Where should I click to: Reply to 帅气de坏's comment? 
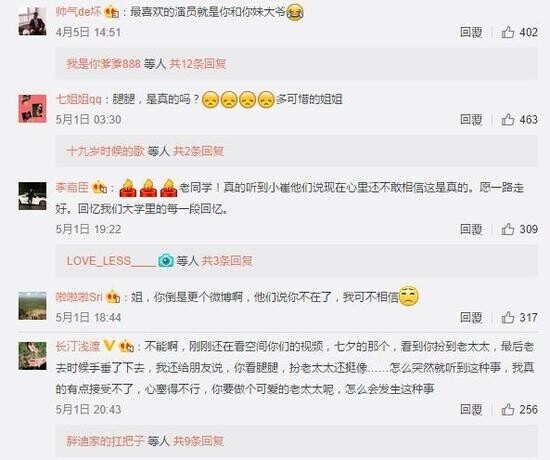click(471, 32)
